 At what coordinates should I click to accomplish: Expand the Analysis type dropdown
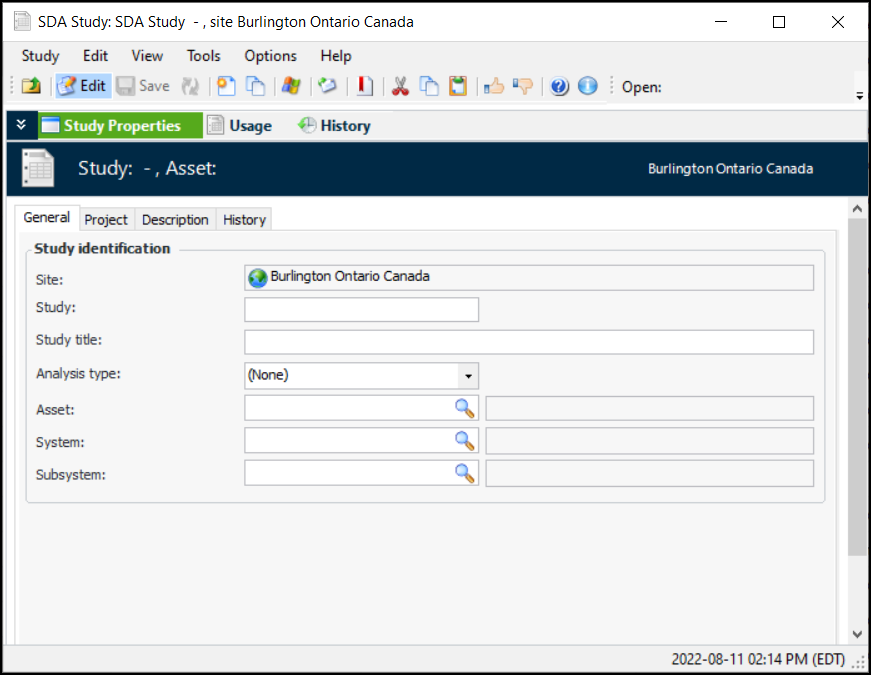467,376
